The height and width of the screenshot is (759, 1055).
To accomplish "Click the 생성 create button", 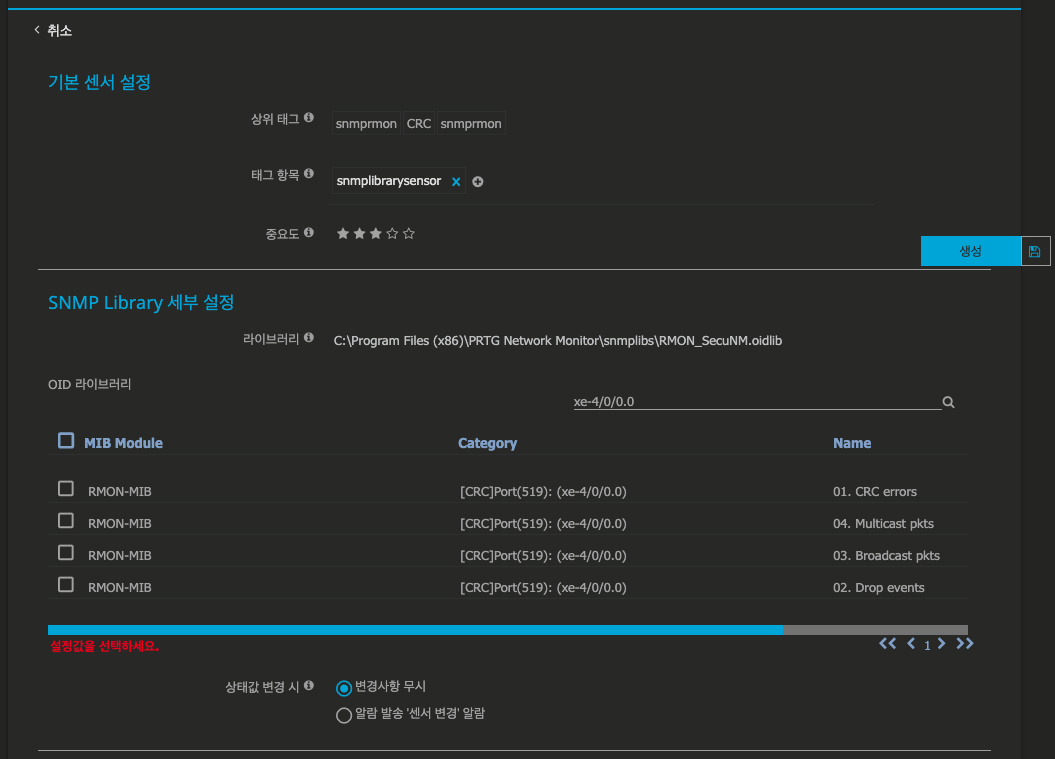I will pyautogui.click(x=970, y=251).
